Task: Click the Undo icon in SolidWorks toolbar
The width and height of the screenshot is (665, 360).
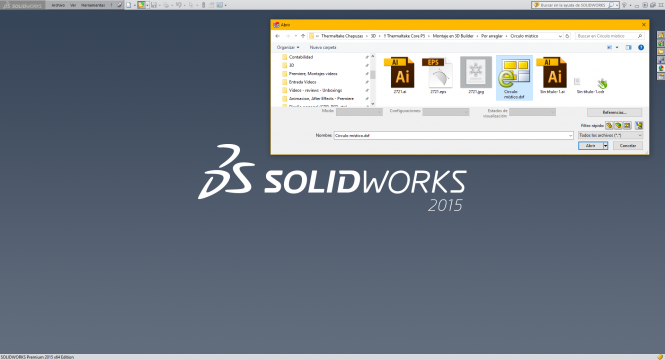Action: [179, 5]
